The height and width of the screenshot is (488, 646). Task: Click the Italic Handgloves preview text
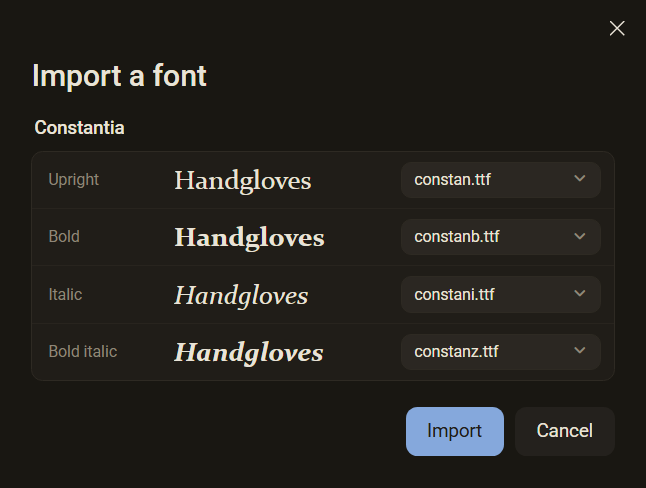click(x=241, y=296)
